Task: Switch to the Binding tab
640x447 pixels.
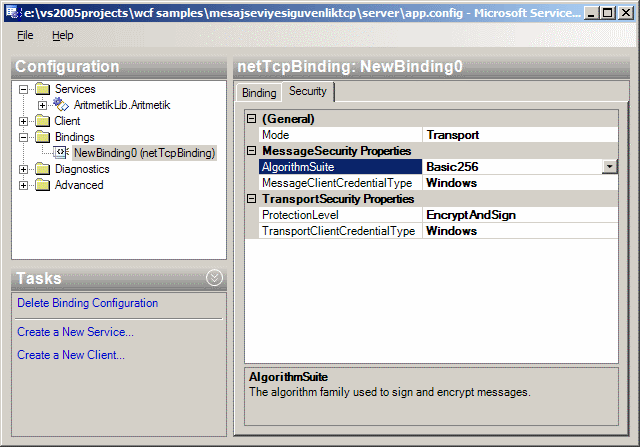Action: pos(259,92)
